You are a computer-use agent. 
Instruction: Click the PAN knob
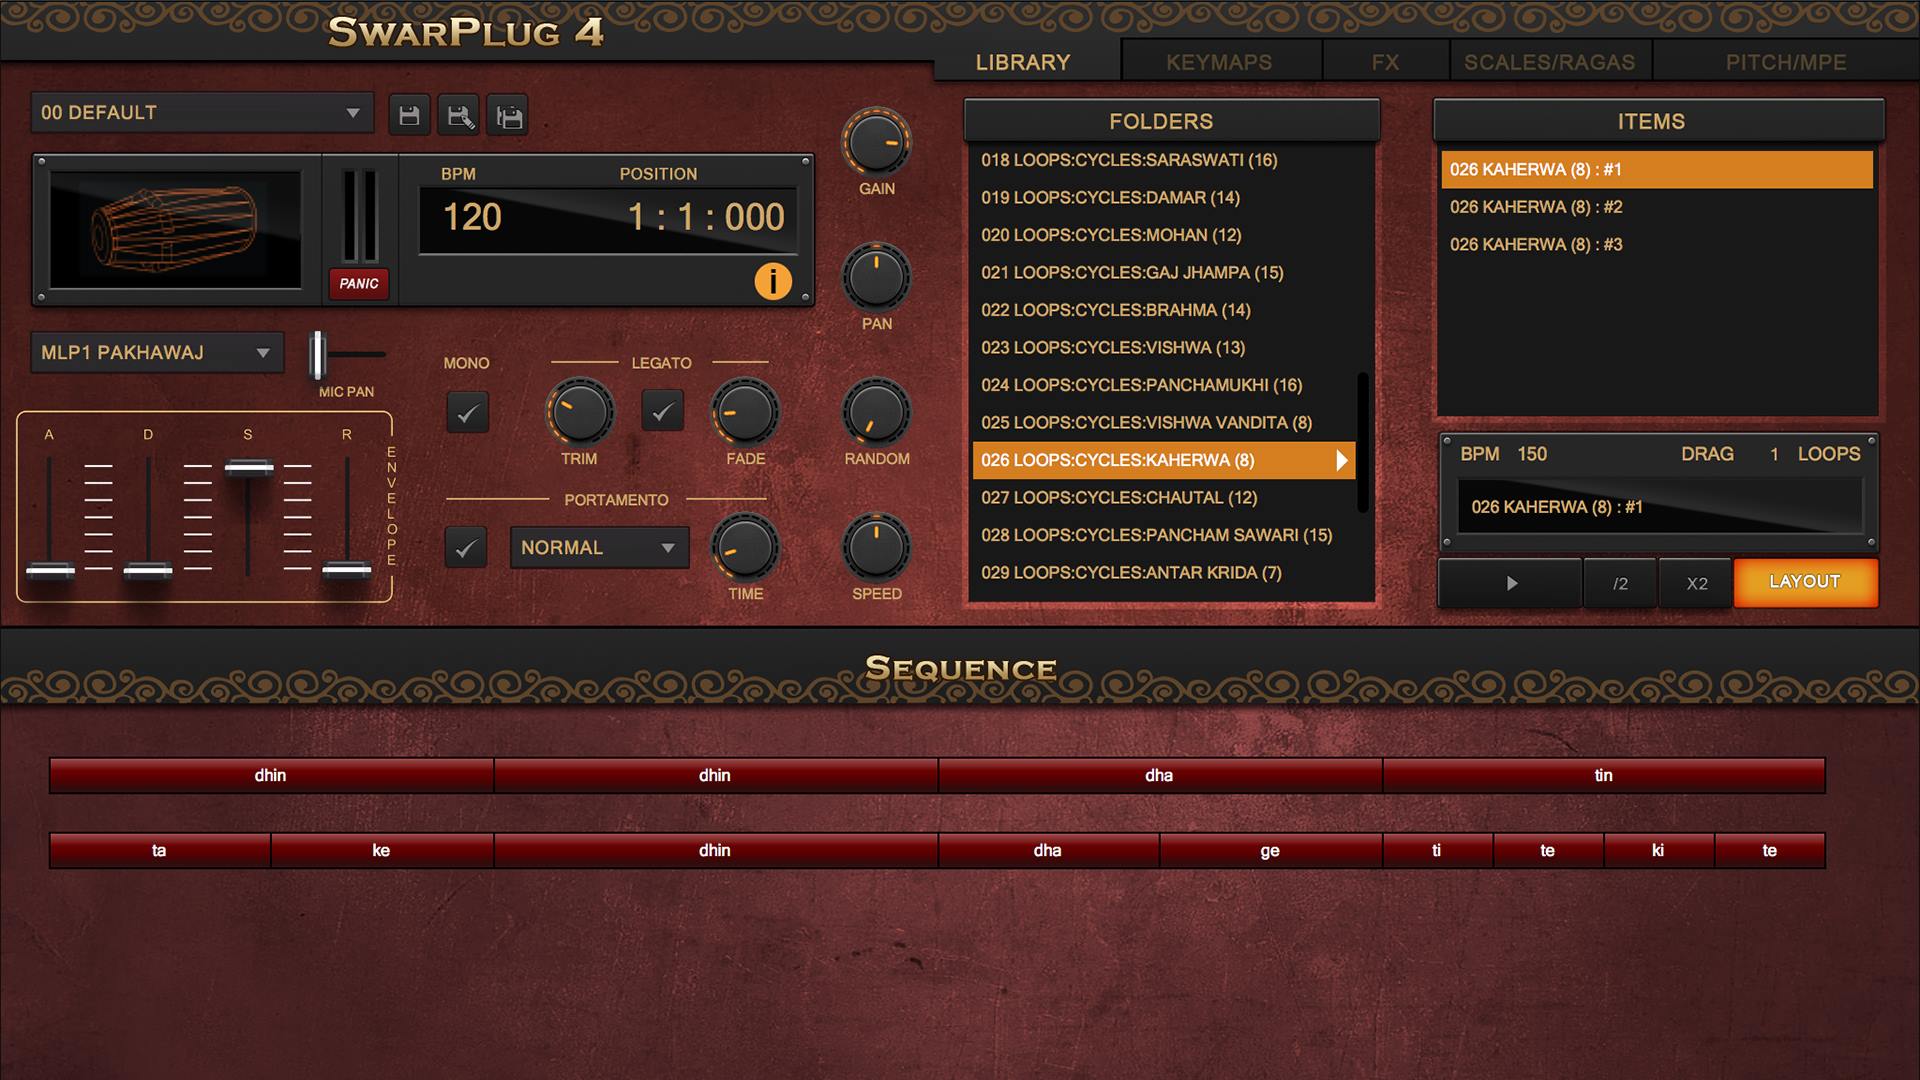(x=876, y=278)
